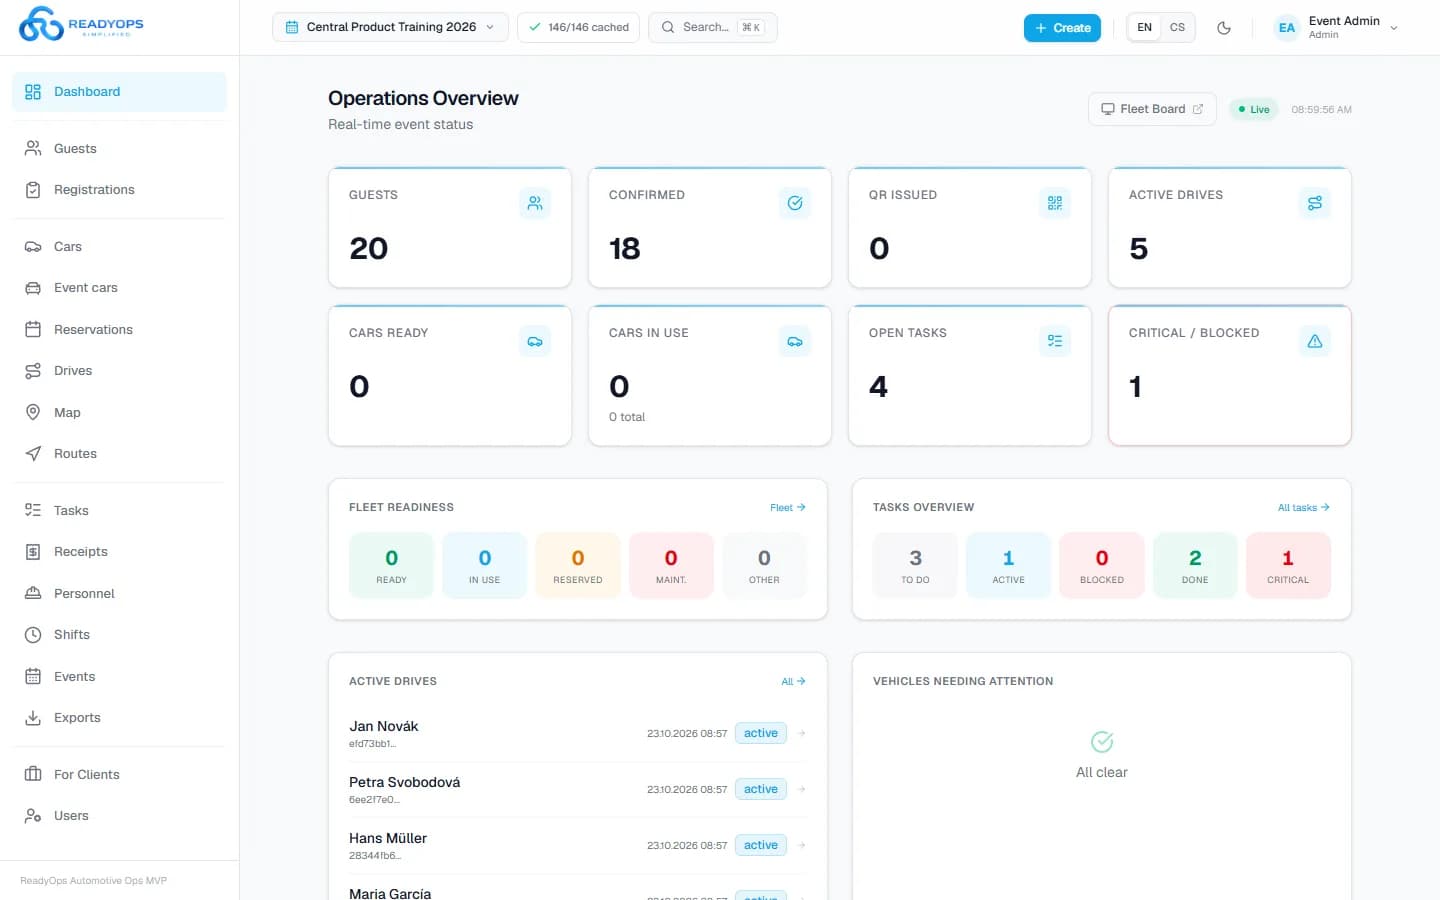Click the For Clients sidebar icon

33,775
